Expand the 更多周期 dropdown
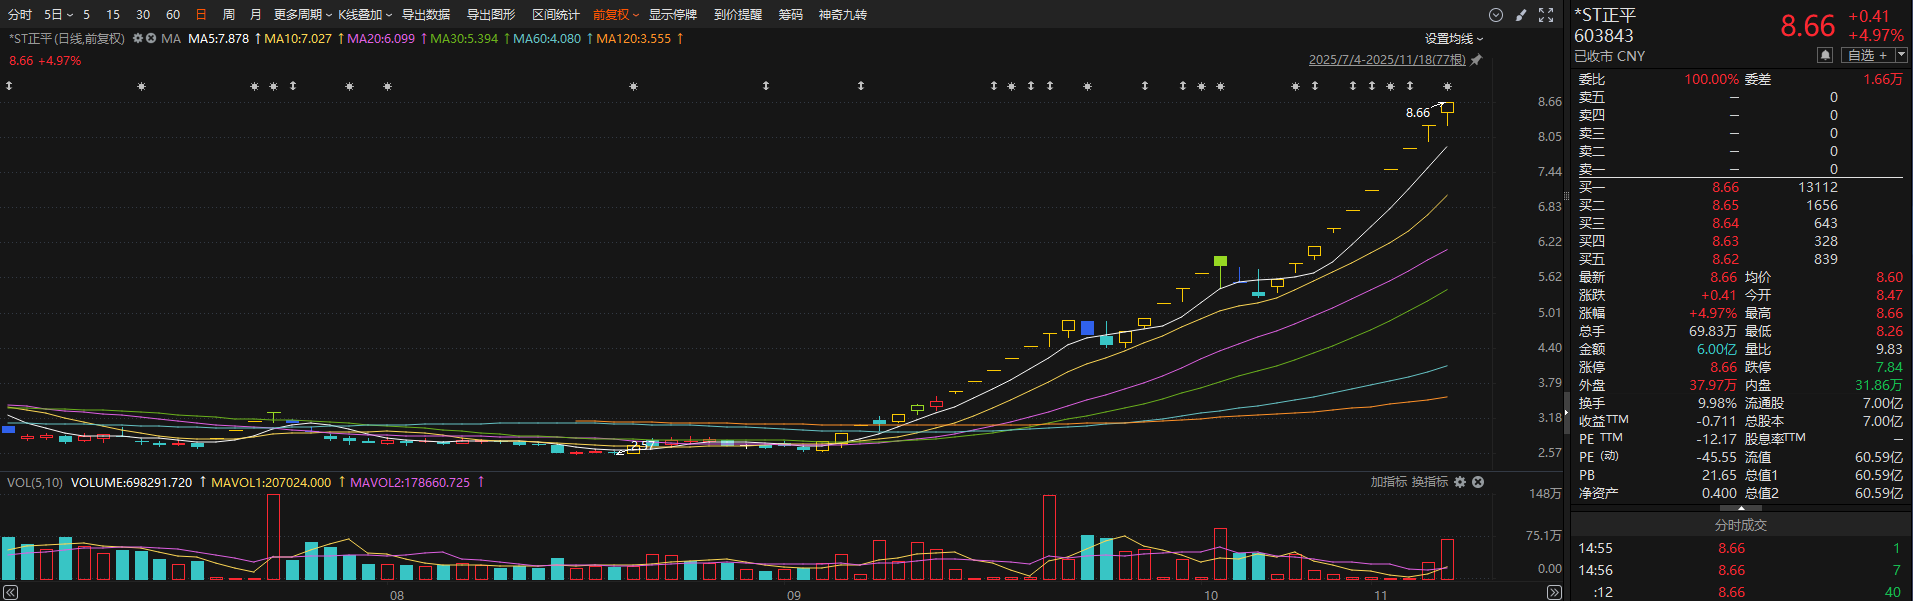The height and width of the screenshot is (601, 1913). 302,15
